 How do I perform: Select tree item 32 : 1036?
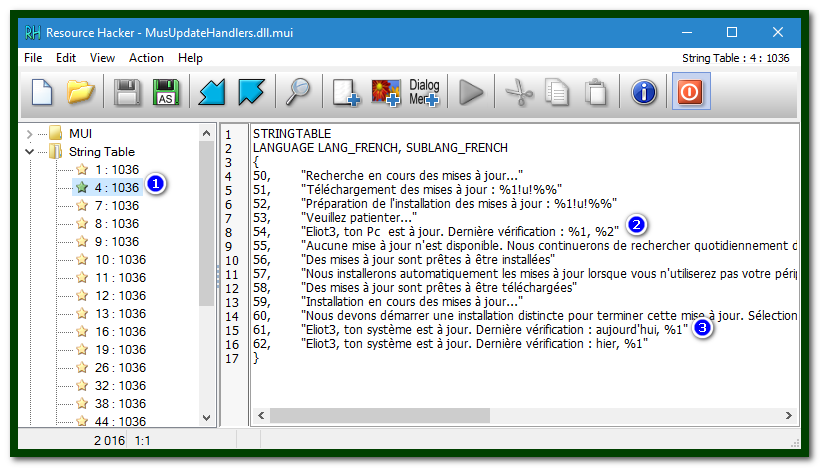pyautogui.click(x=120, y=385)
